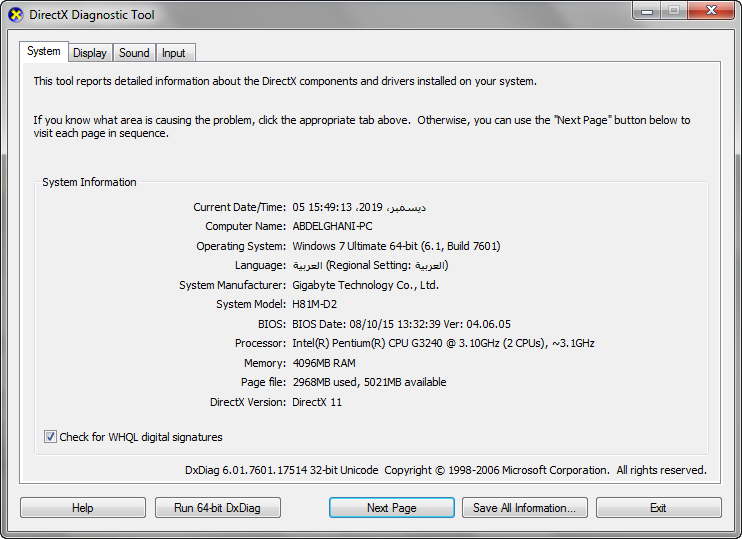Click the Language label
The height and width of the screenshot is (539, 742).
pos(260,265)
